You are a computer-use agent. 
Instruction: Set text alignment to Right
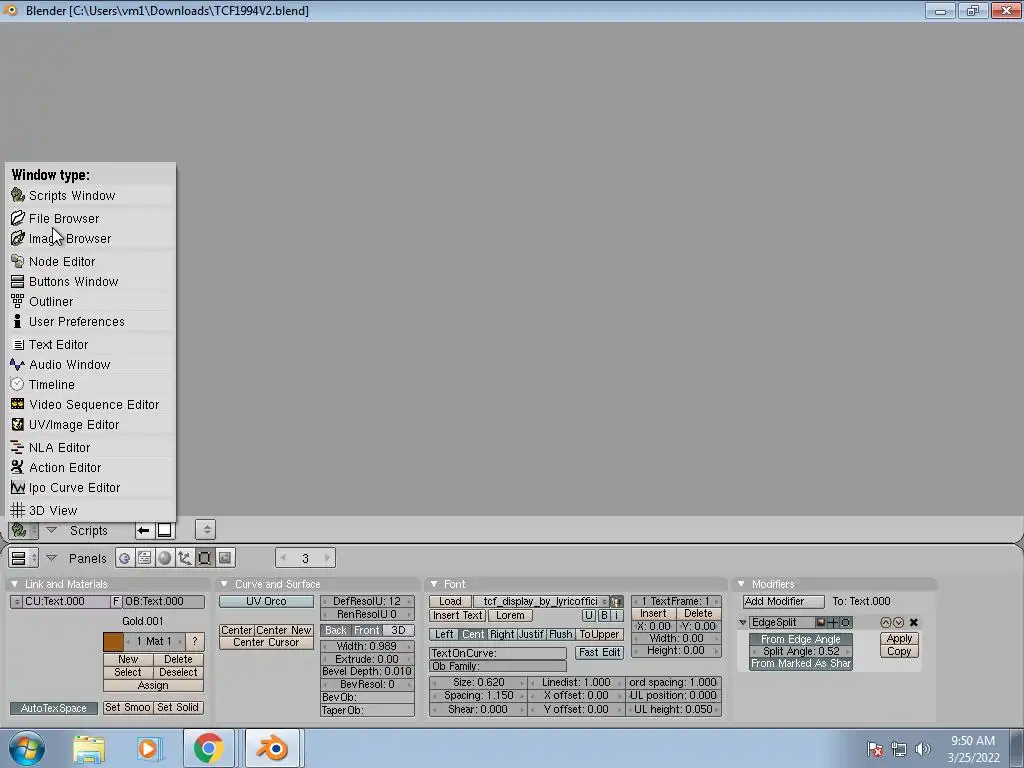(502, 634)
